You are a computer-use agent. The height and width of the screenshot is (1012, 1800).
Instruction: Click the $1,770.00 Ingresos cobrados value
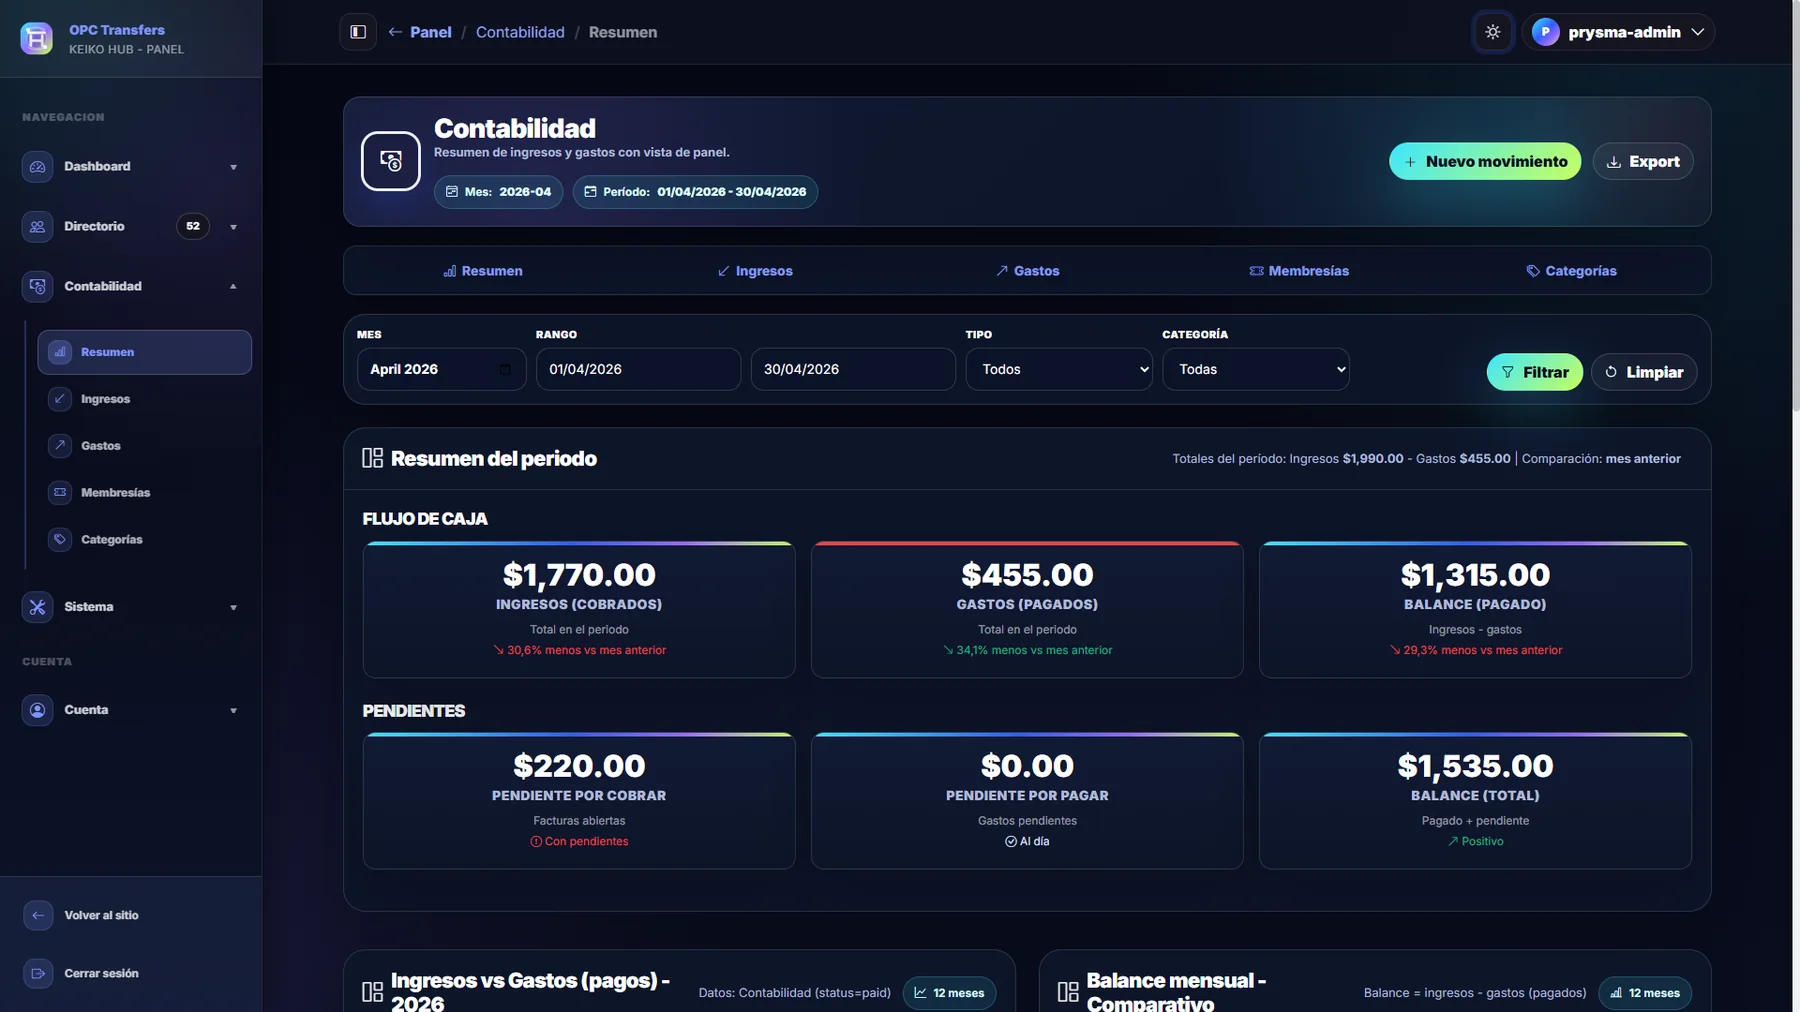579,575
